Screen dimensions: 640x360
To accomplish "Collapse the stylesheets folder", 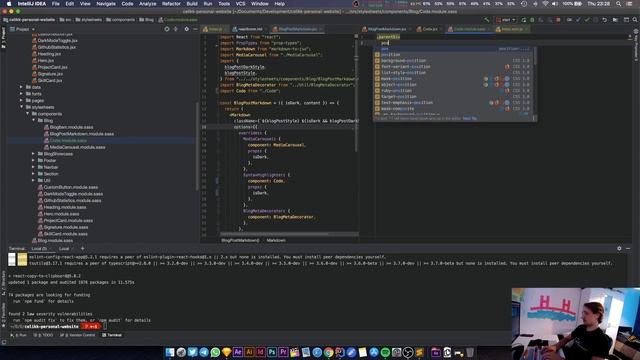I will tap(21, 107).
